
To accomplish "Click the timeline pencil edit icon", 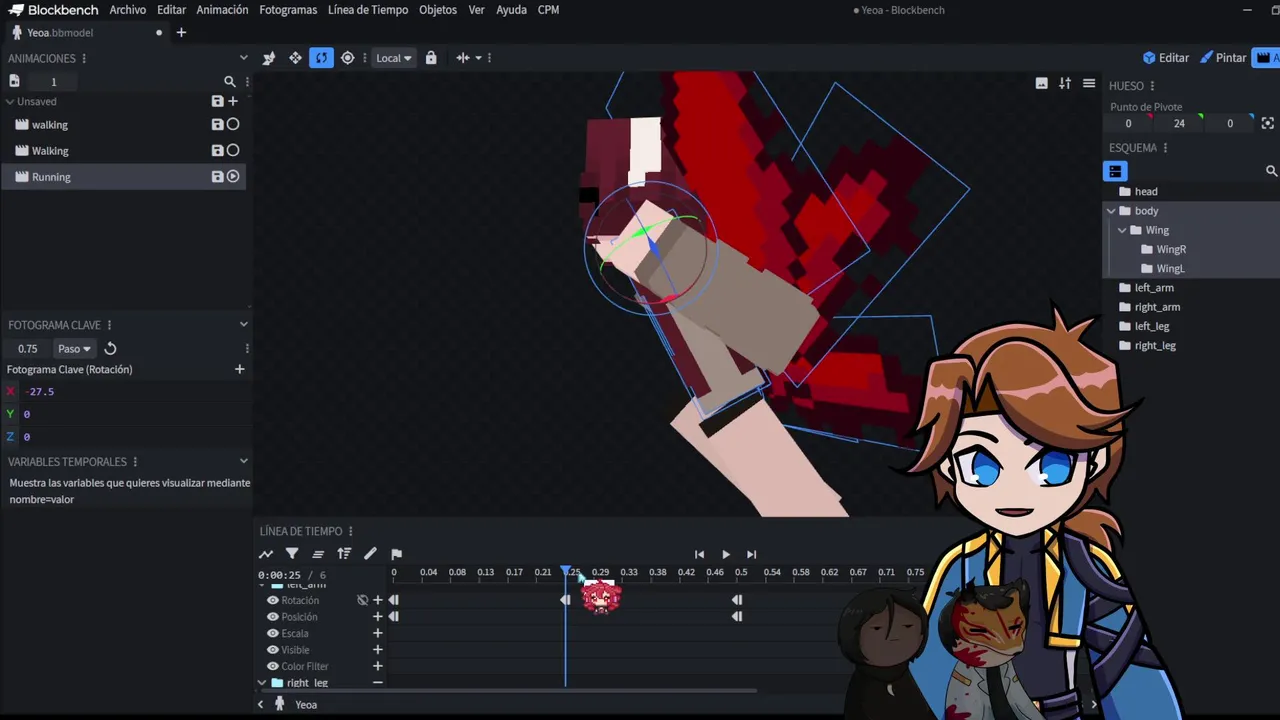I will click(x=370, y=554).
